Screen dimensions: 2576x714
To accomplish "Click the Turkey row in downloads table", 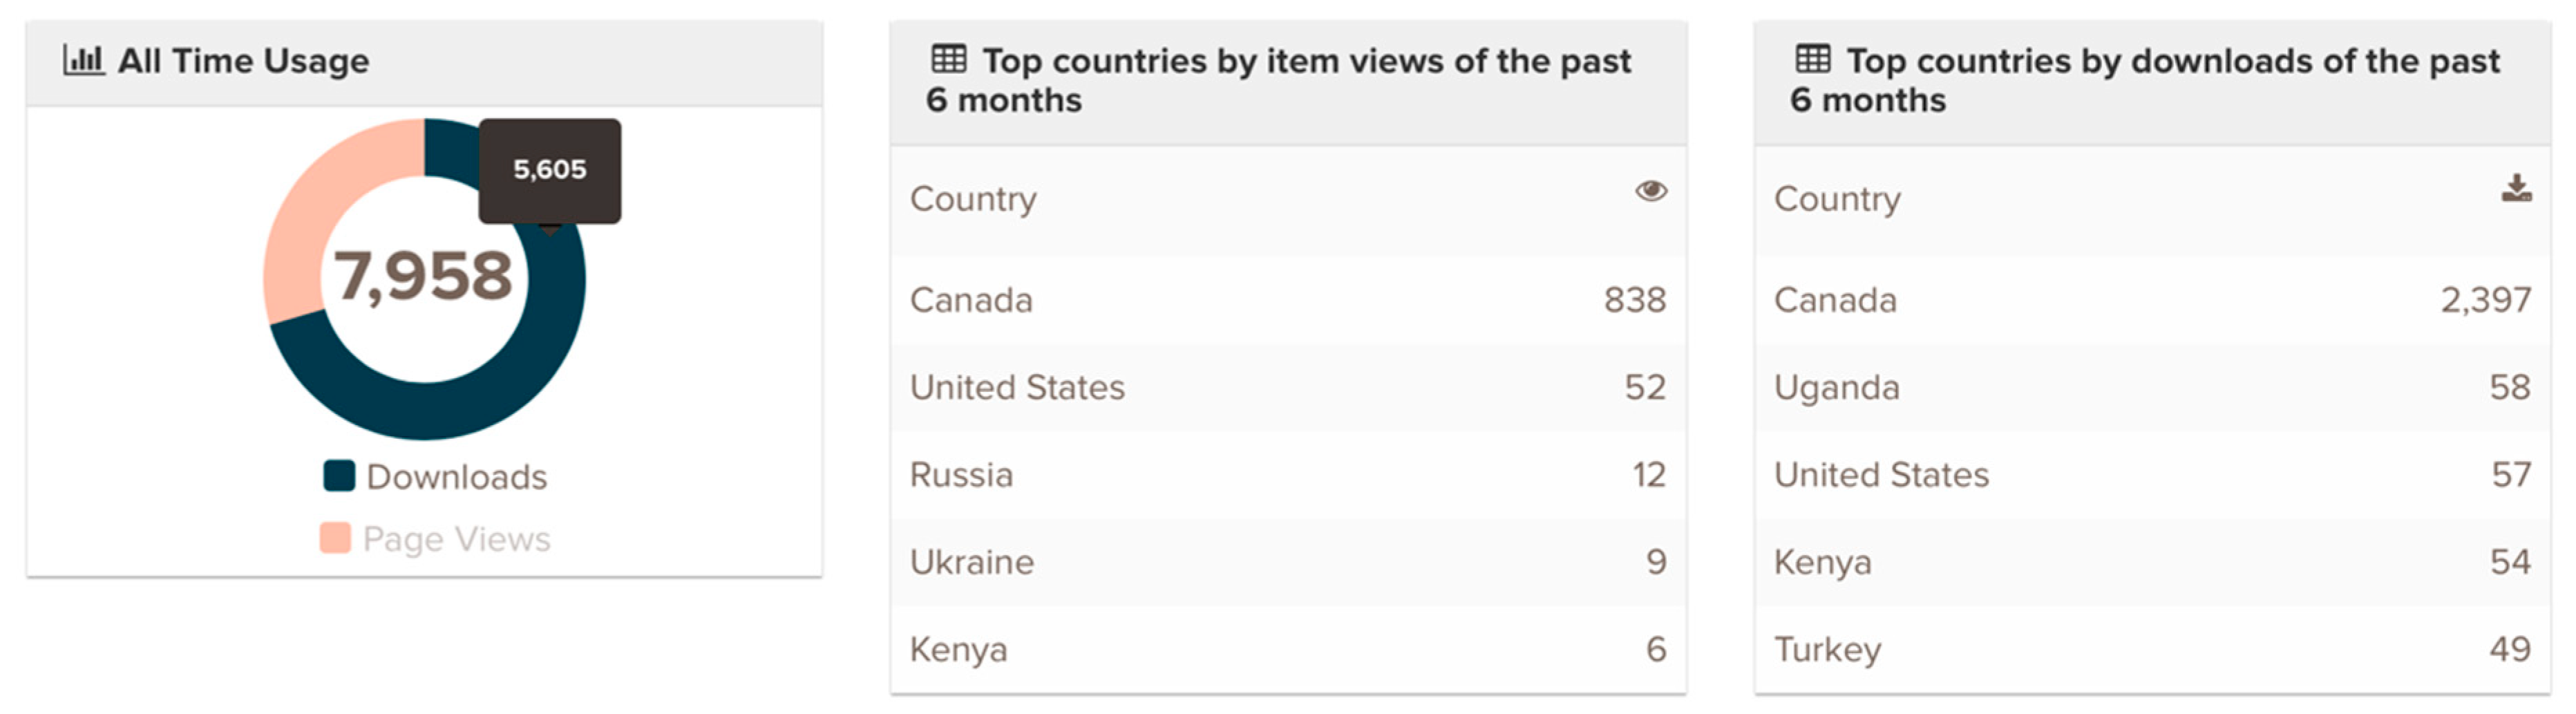I will [2151, 649].
